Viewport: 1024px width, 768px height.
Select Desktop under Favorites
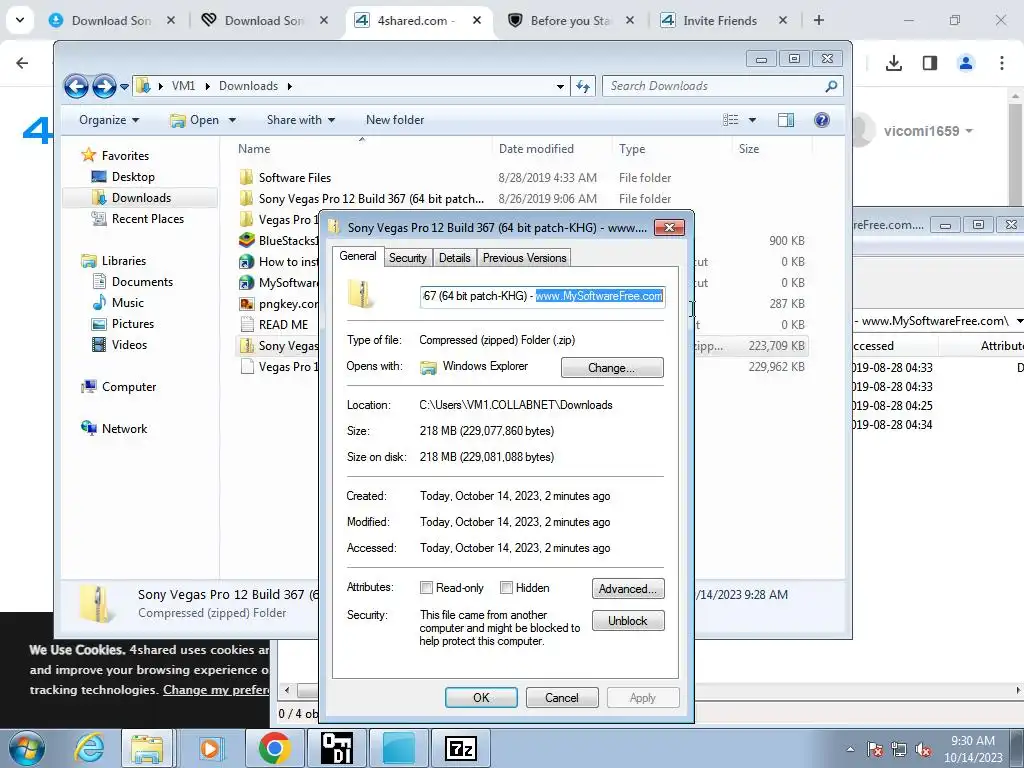[x=133, y=177]
